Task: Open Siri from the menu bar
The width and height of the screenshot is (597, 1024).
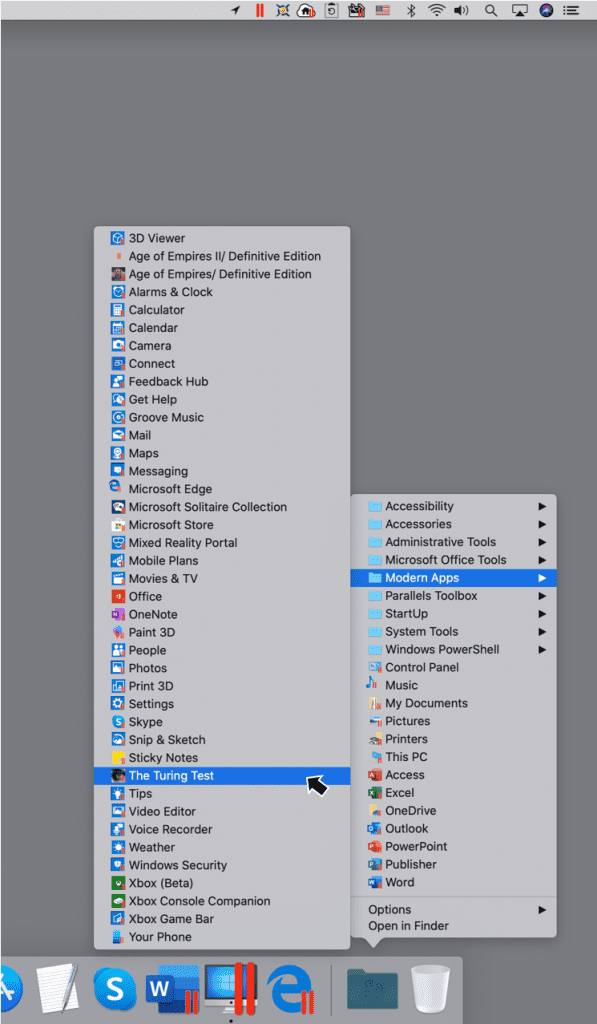Action: [546, 10]
